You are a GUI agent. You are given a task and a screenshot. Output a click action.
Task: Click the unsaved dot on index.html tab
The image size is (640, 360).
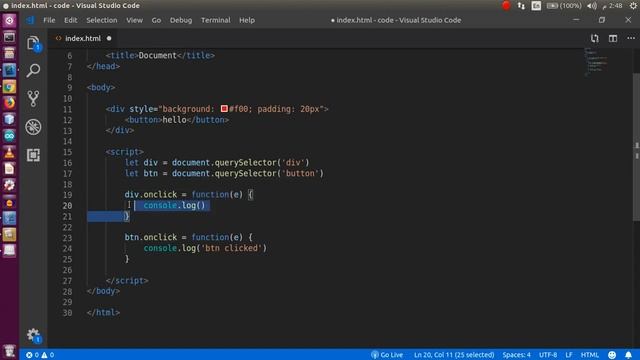pyautogui.click(x=109, y=38)
